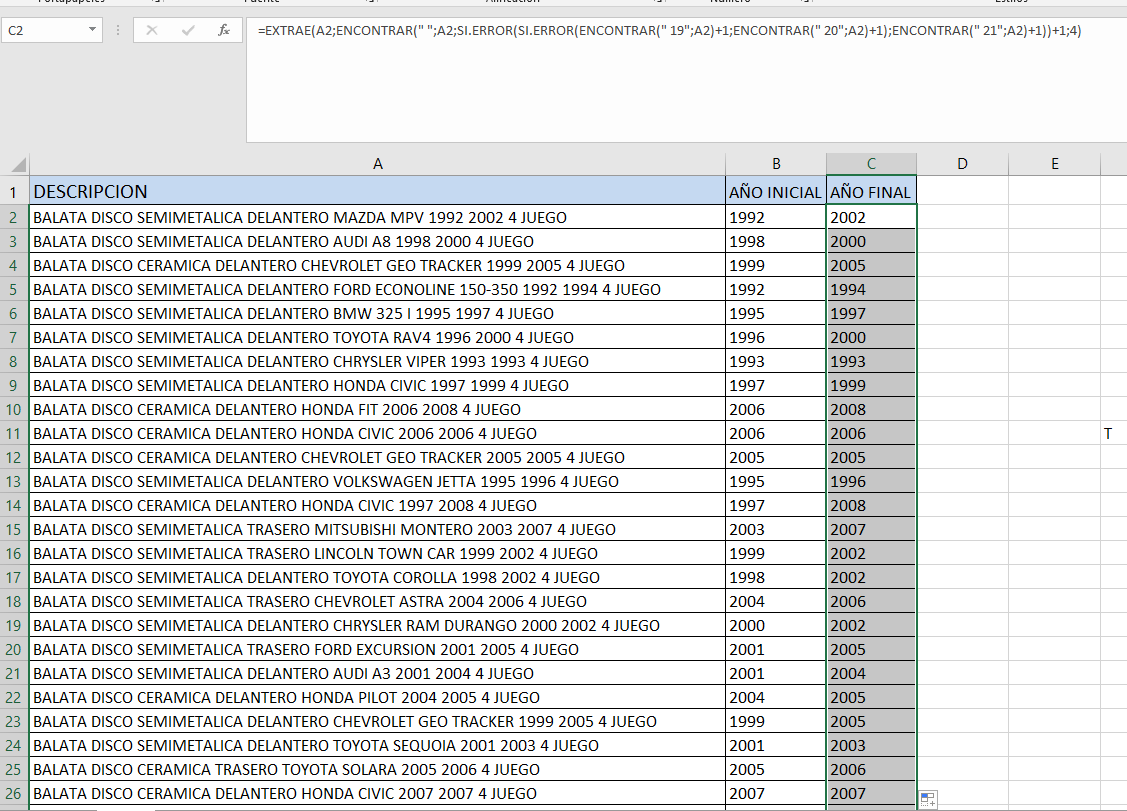Select cell B10 showing 2006
1127x811 pixels.
[x=776, y=409]
